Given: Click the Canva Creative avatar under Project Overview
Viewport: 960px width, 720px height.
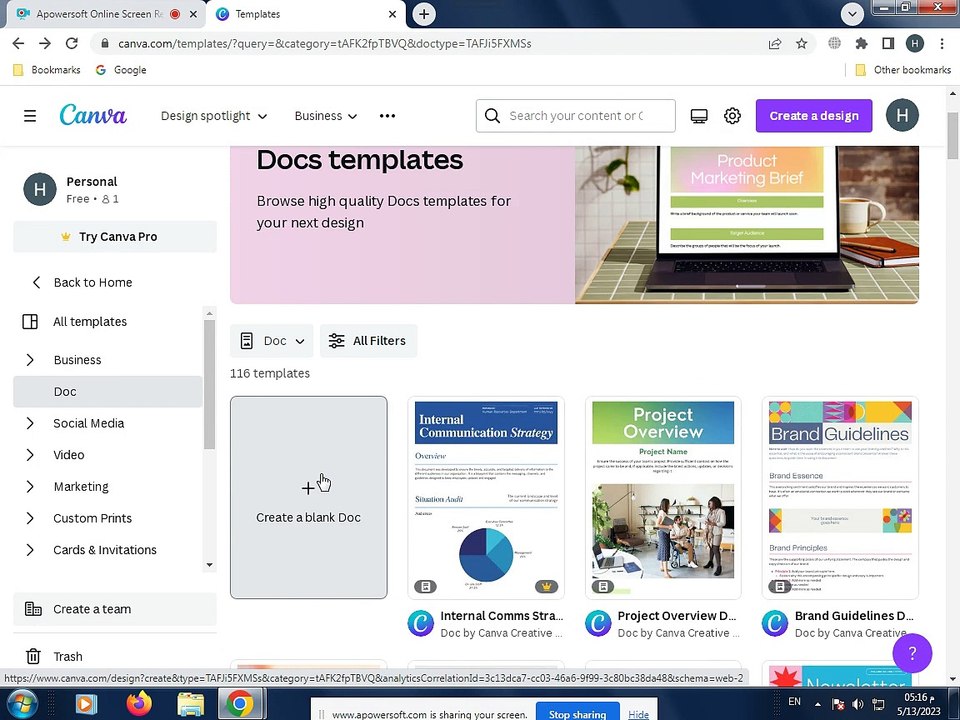Looking at the screenshot, I should pos(598,624).
